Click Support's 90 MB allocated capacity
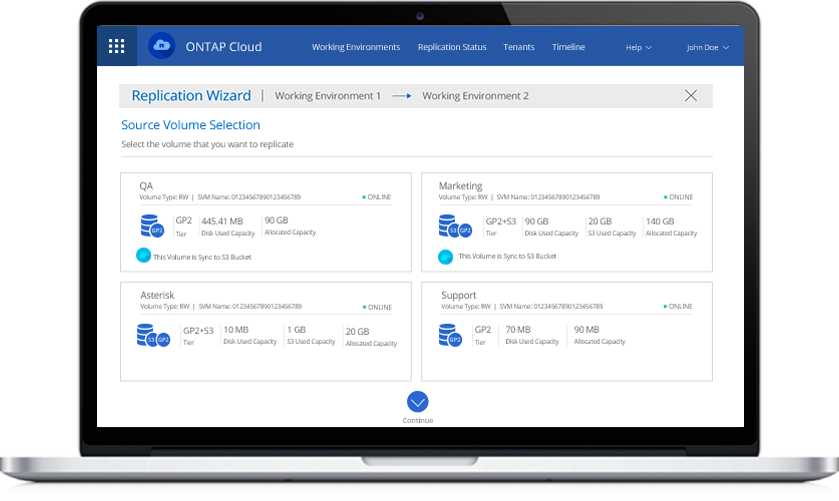 (586, 330)
